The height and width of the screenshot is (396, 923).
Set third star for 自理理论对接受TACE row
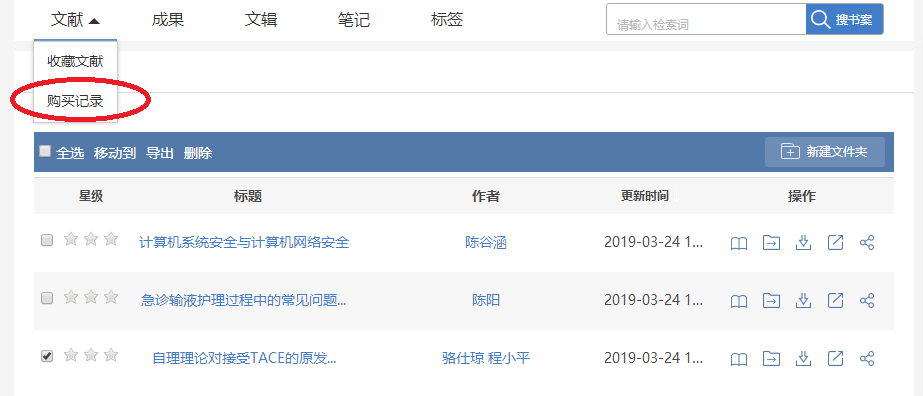[x=111, y=355]
